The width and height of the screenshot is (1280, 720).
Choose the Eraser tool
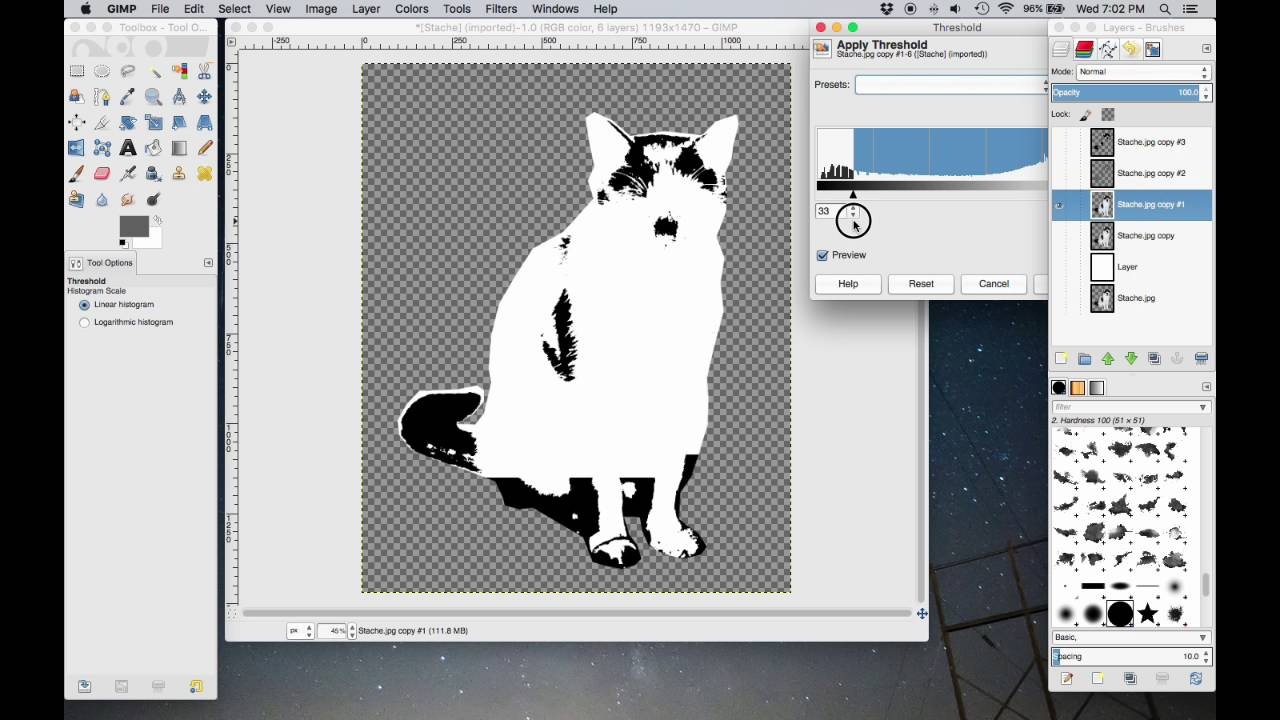102,174
